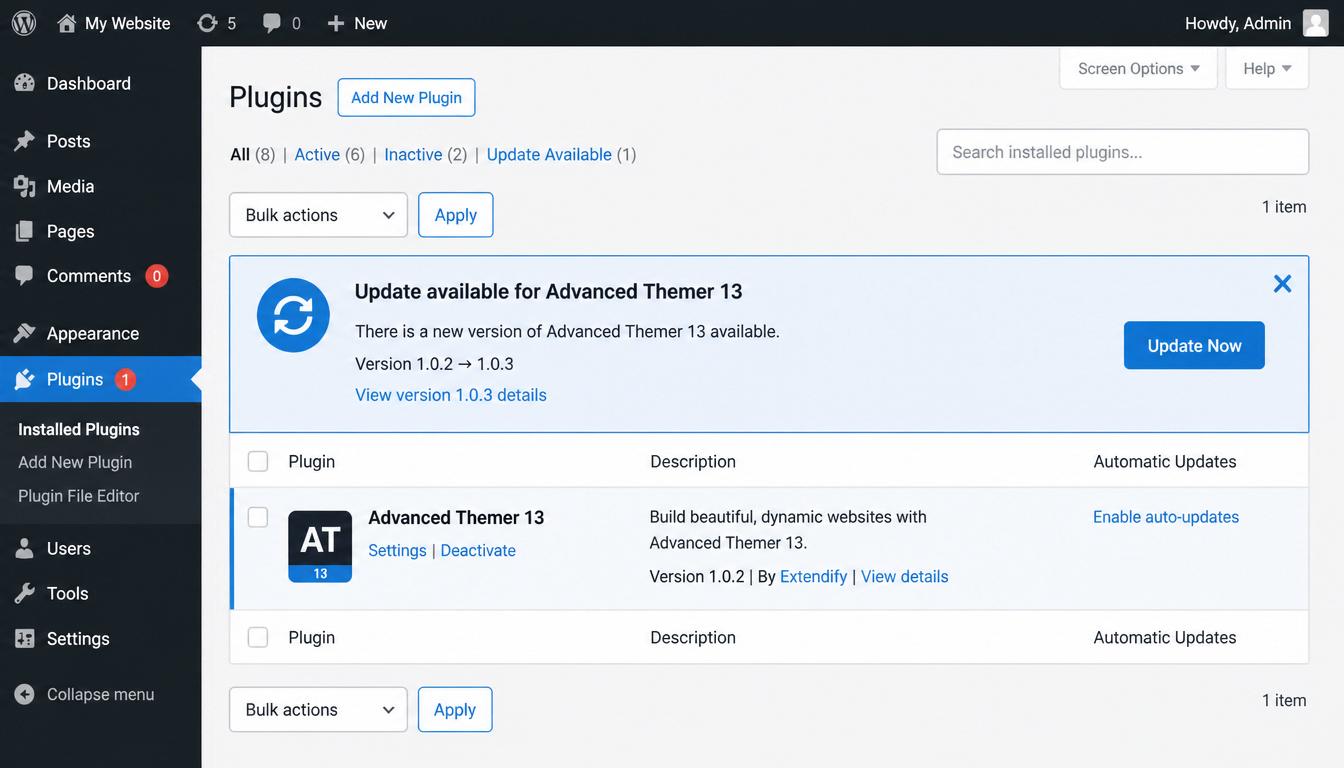Click the bottom Apply button
Screen dimensions: 1344x768
455,709
